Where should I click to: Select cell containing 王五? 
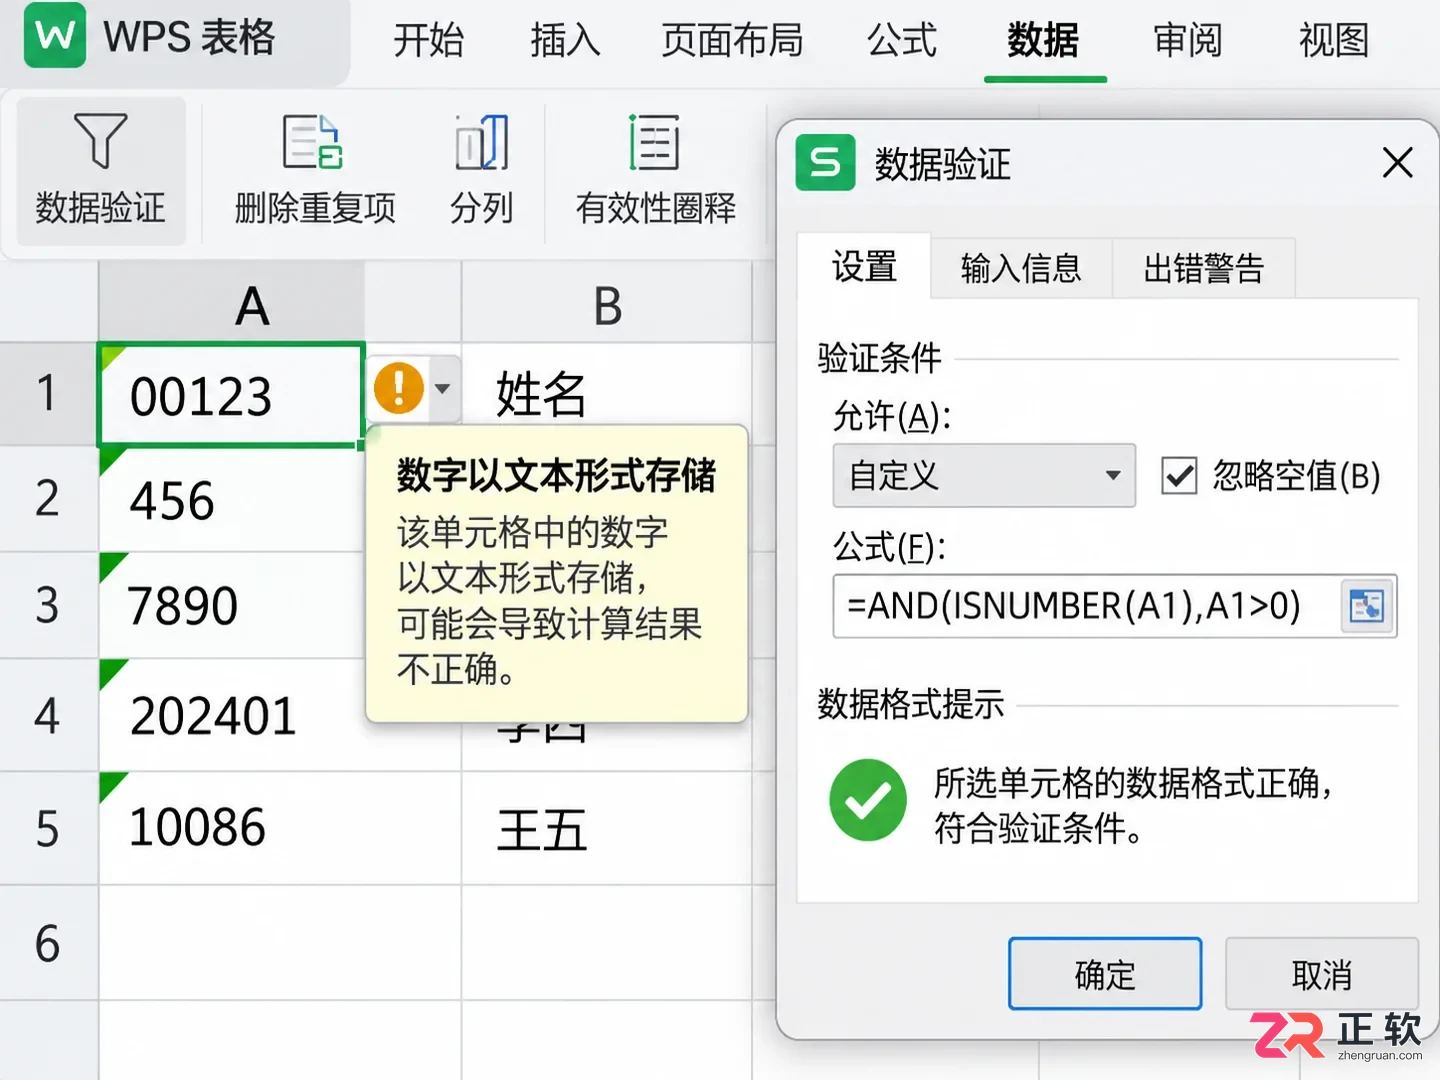[x=606, y=829]
